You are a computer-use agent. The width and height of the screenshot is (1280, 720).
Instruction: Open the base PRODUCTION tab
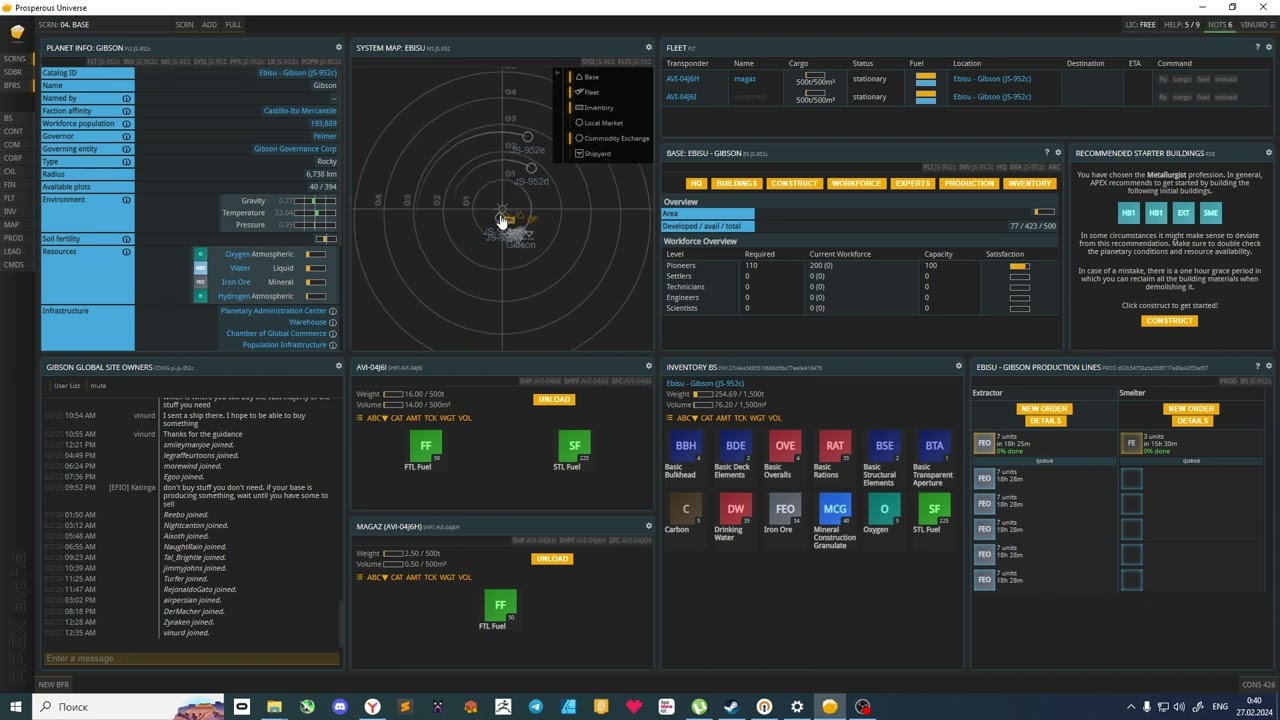[969, 184]
